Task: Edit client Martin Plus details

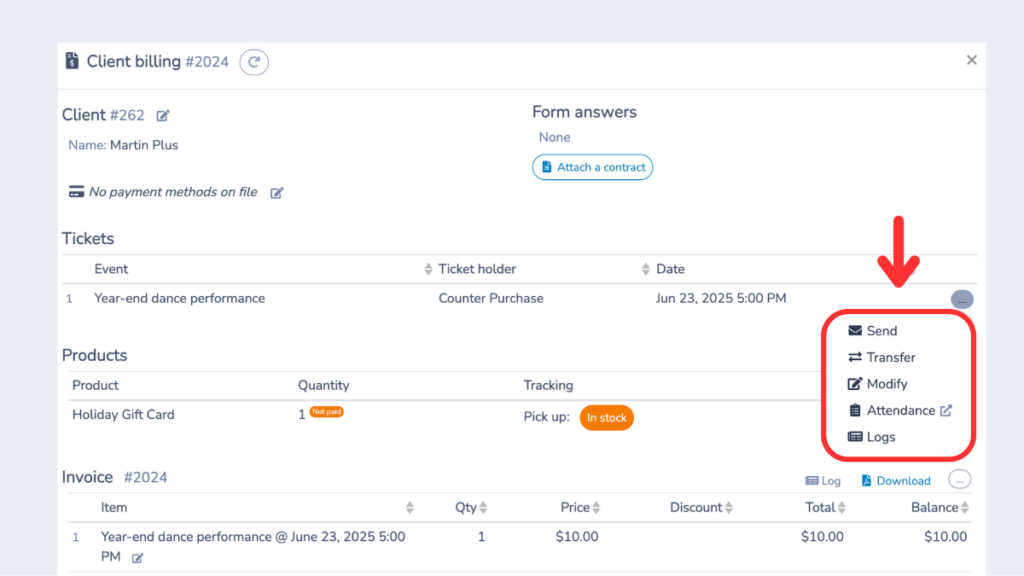Action: tap(162, 115)
